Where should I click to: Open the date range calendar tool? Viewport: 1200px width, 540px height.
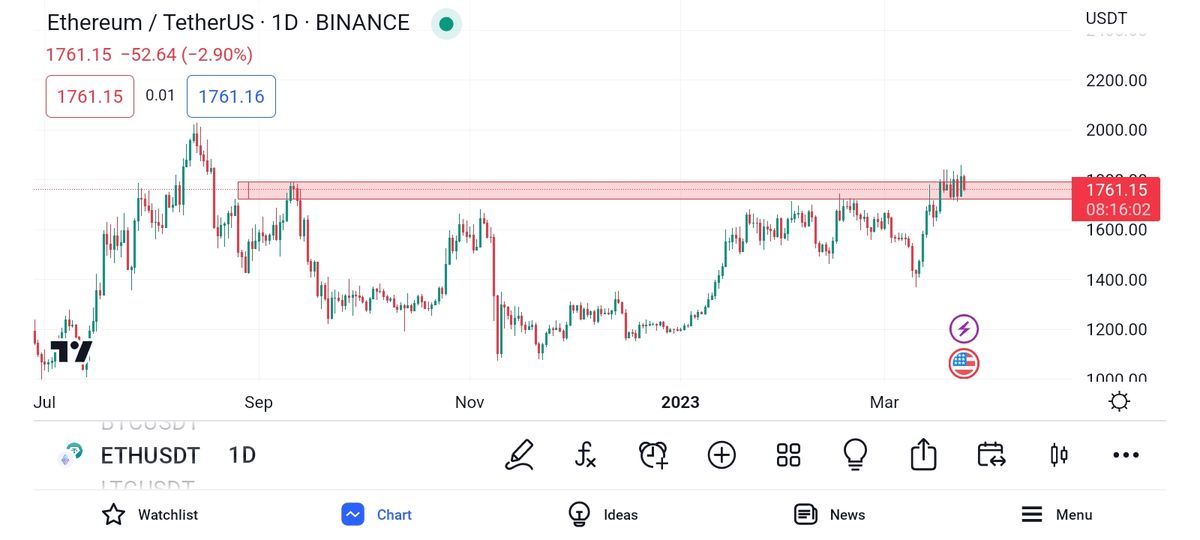[x=991, y=455]
